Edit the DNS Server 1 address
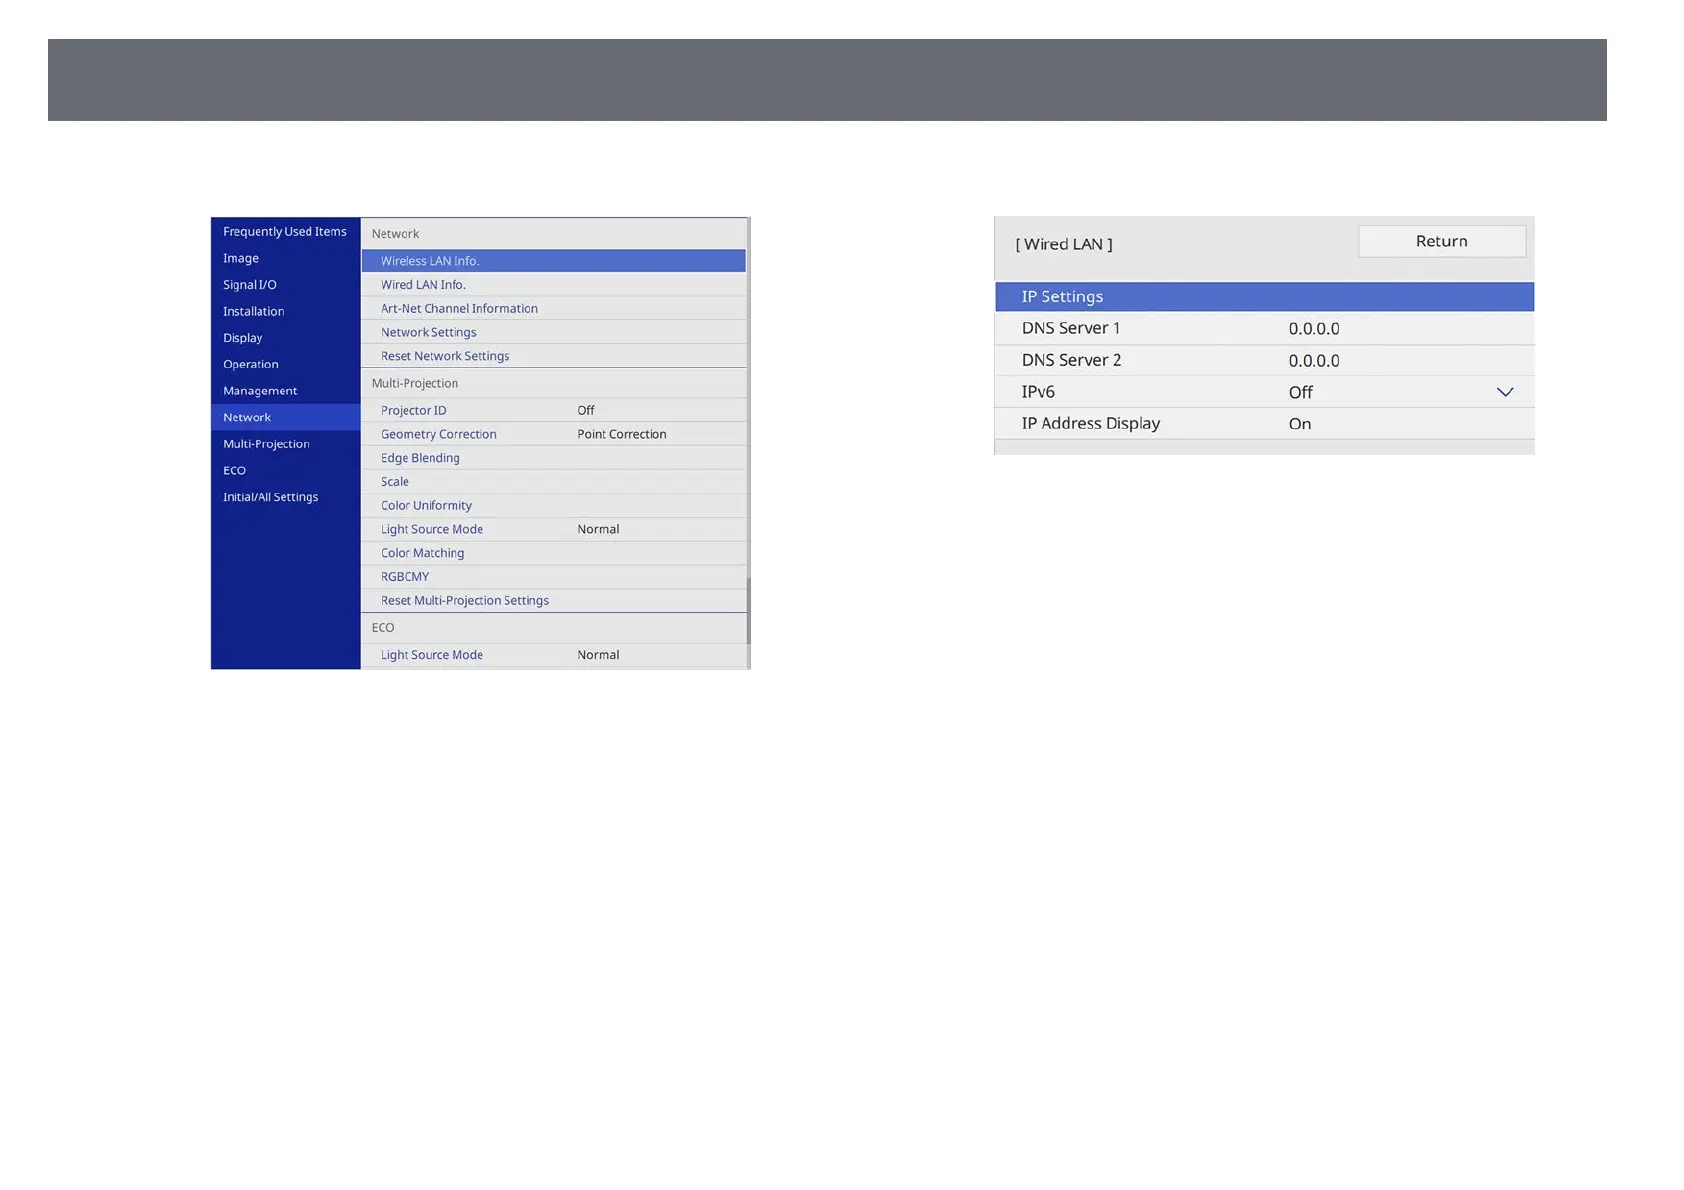 1264,328
